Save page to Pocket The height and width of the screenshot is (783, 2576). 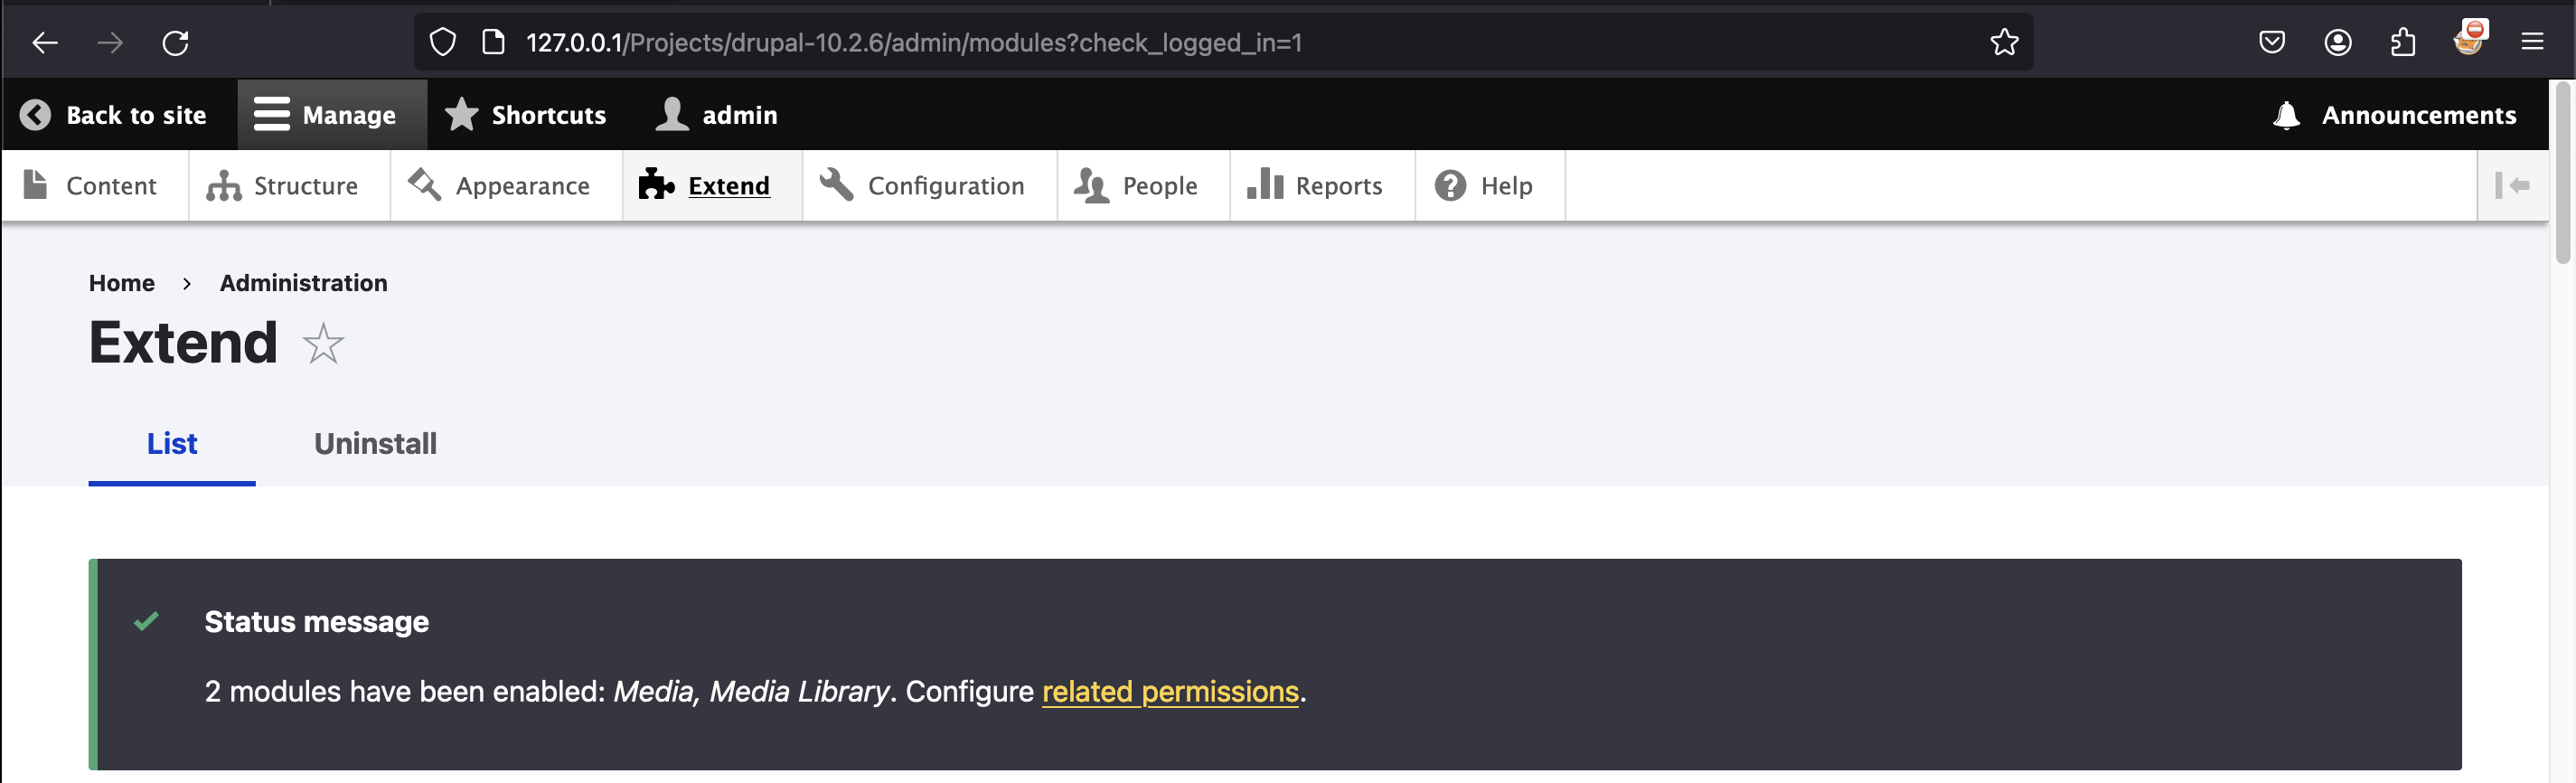pyautogui.click(x=2271, y=42)
